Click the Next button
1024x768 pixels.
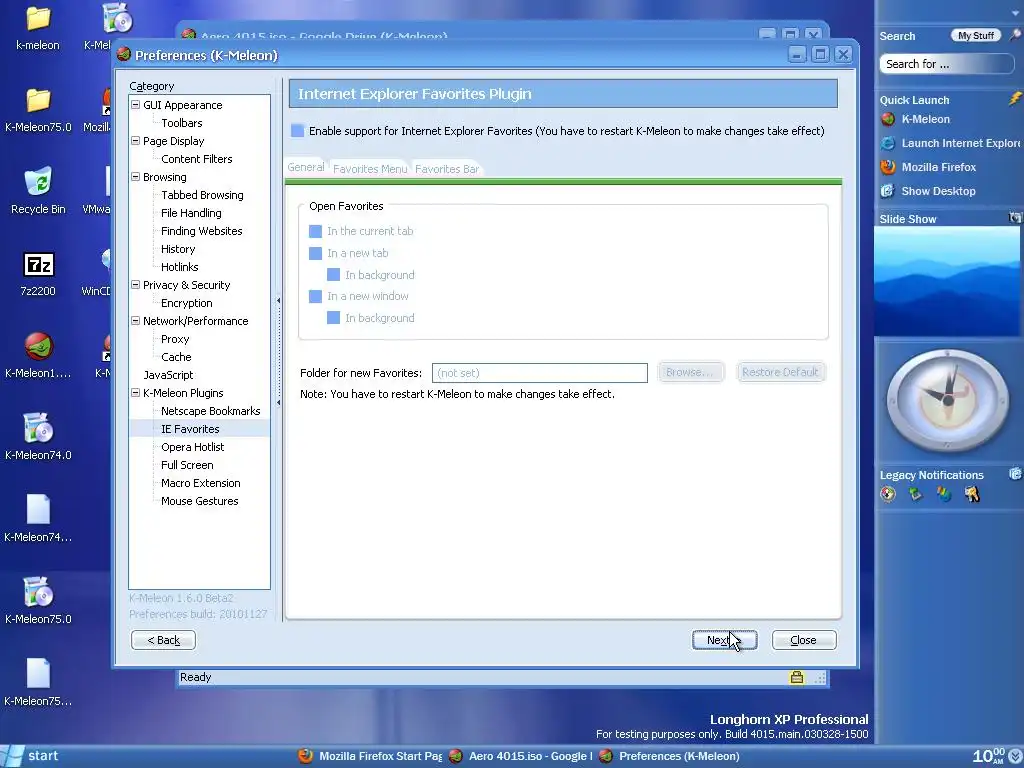click(724, 640)
